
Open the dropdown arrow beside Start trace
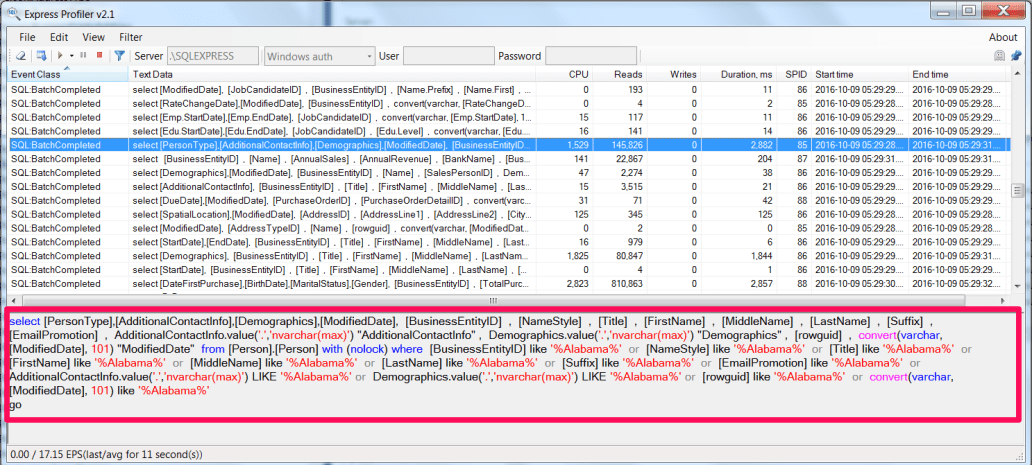70,56
